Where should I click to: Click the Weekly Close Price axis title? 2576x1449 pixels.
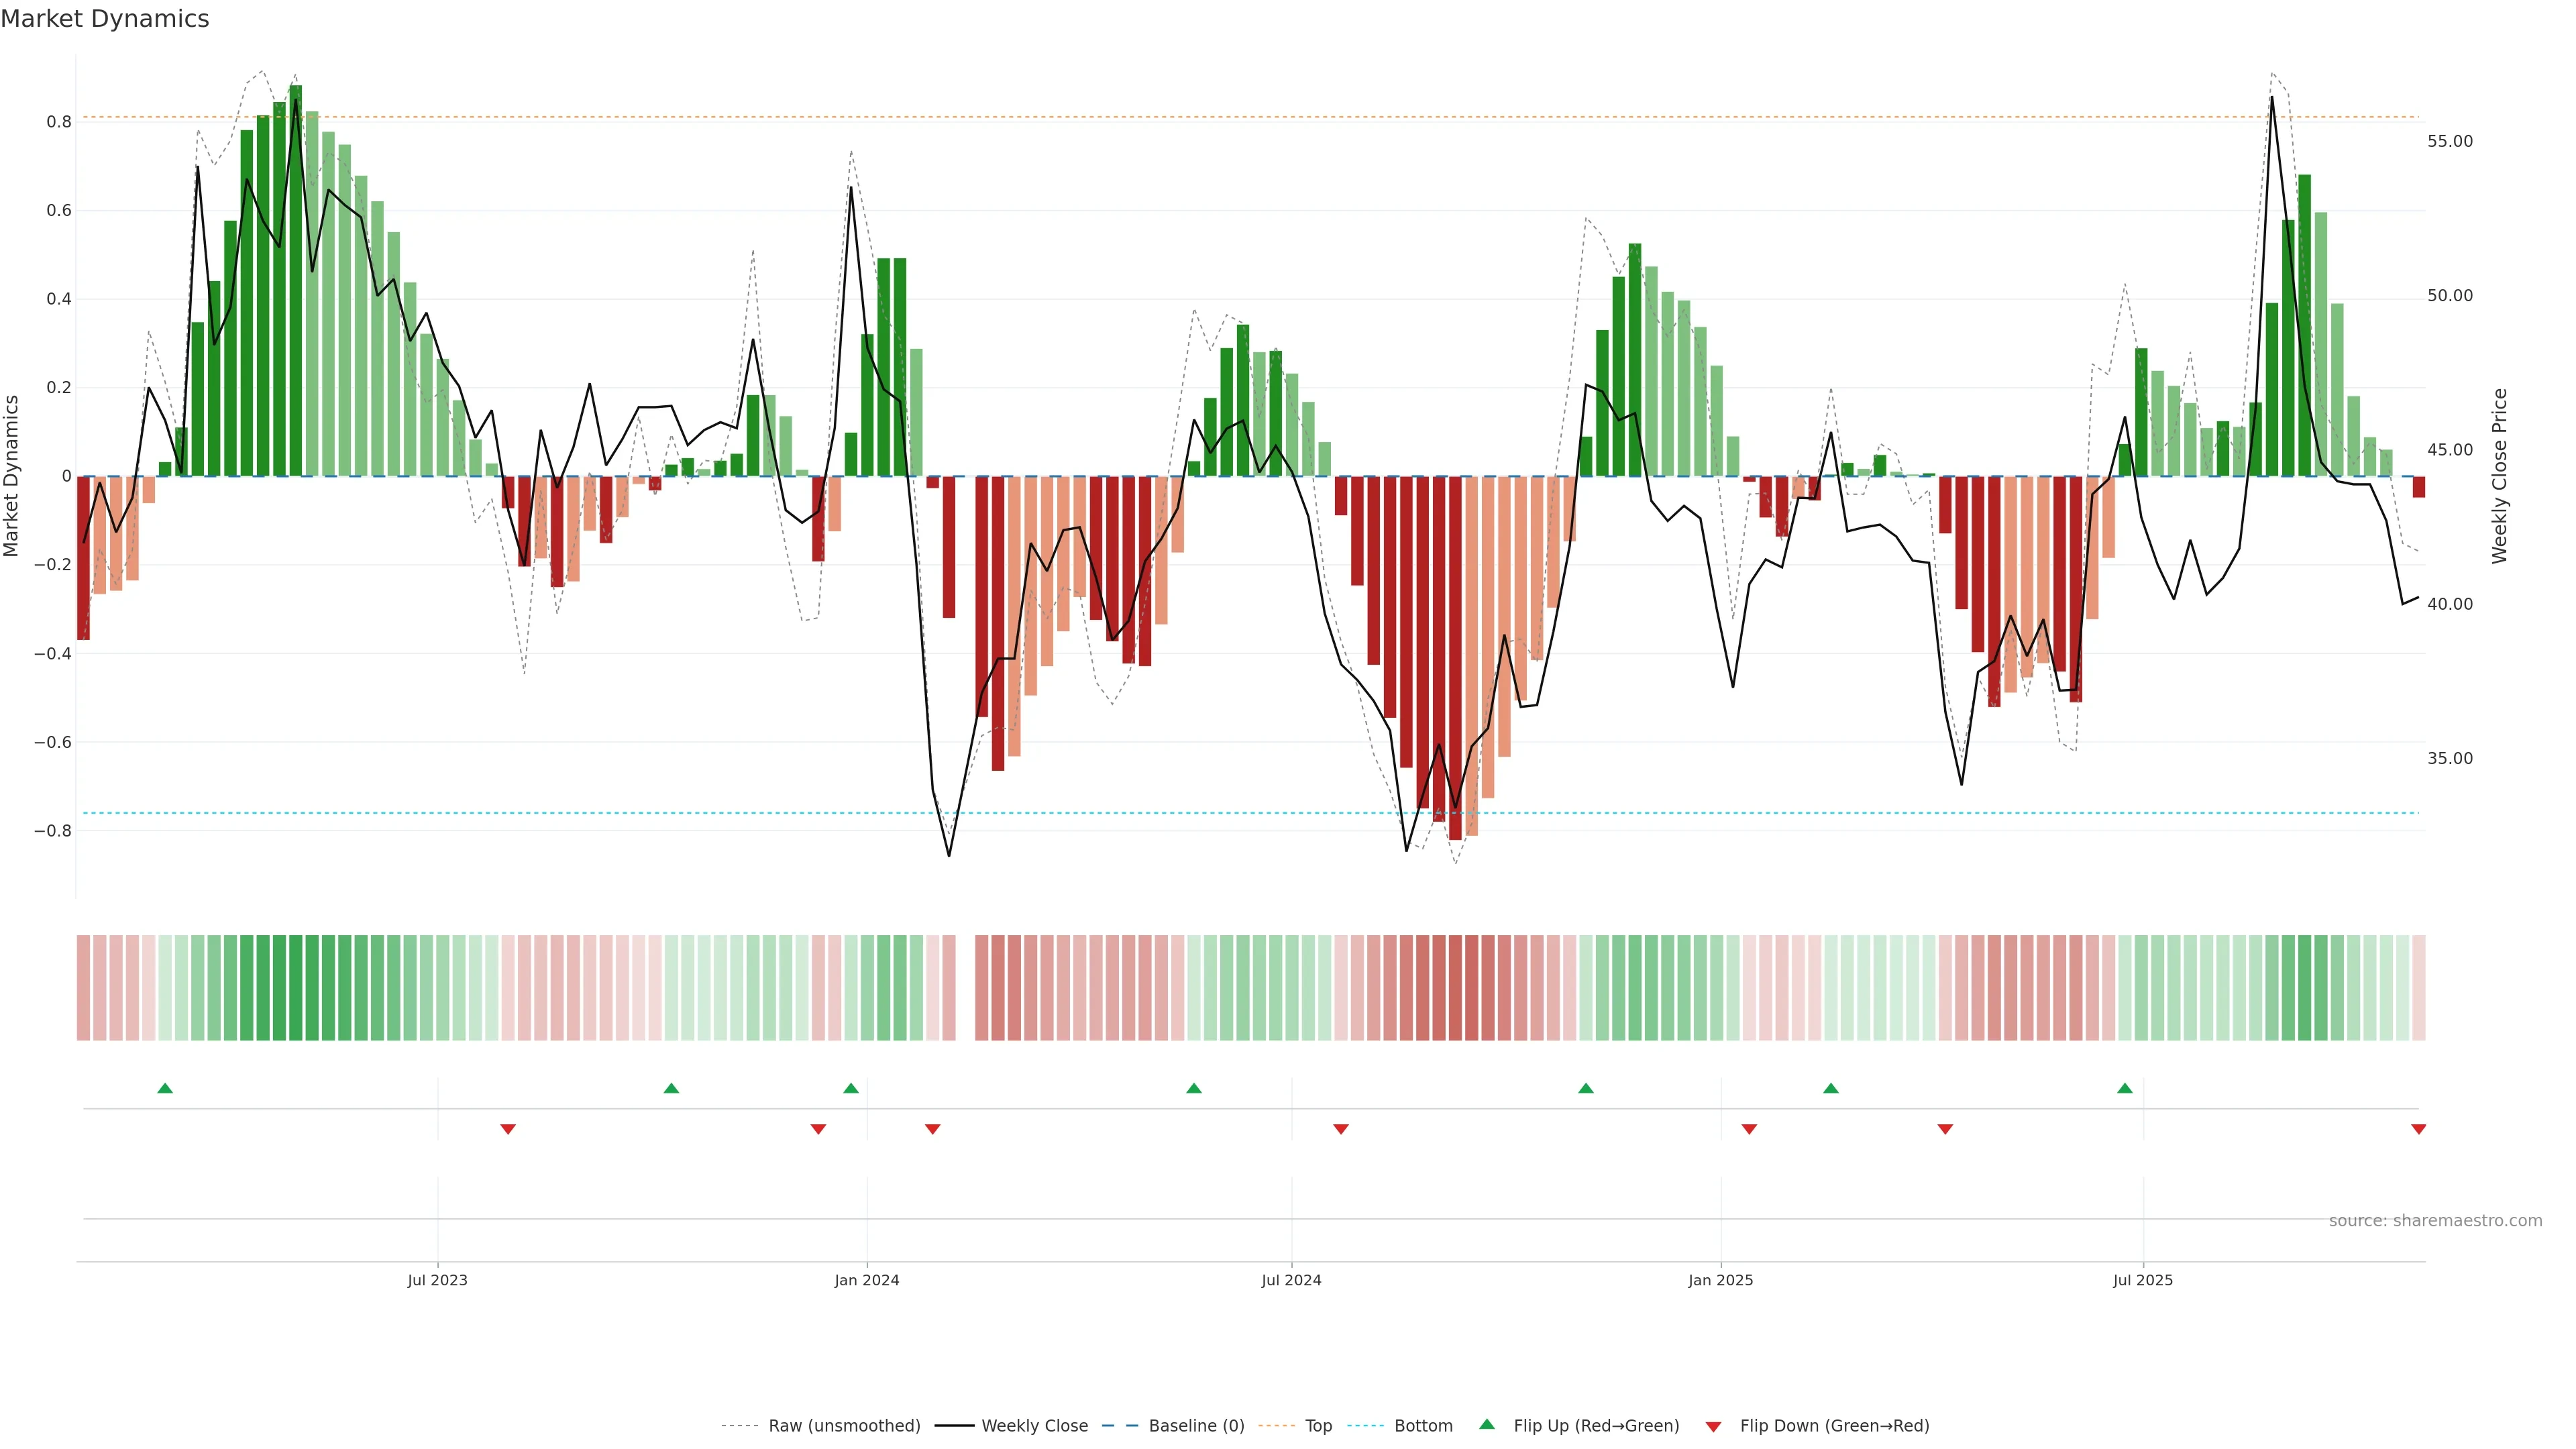coord(2499,476)
